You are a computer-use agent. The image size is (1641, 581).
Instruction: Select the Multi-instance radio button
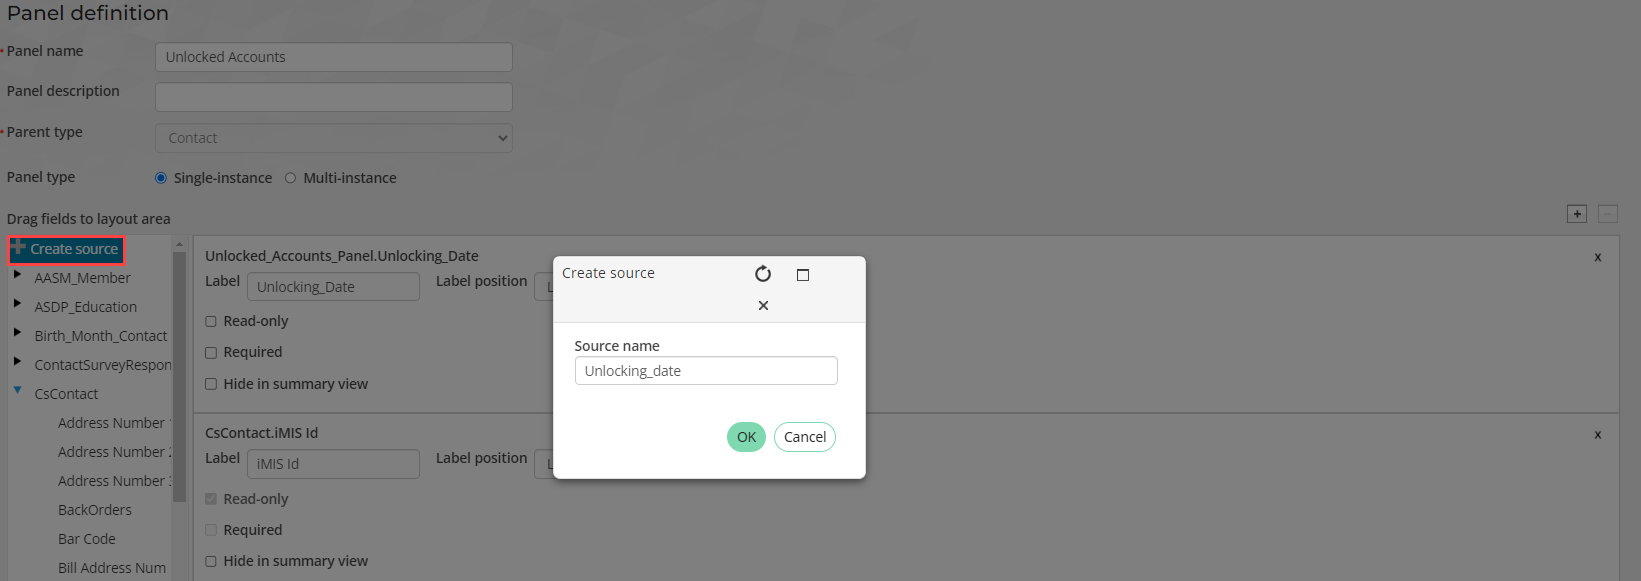(290, 178)
